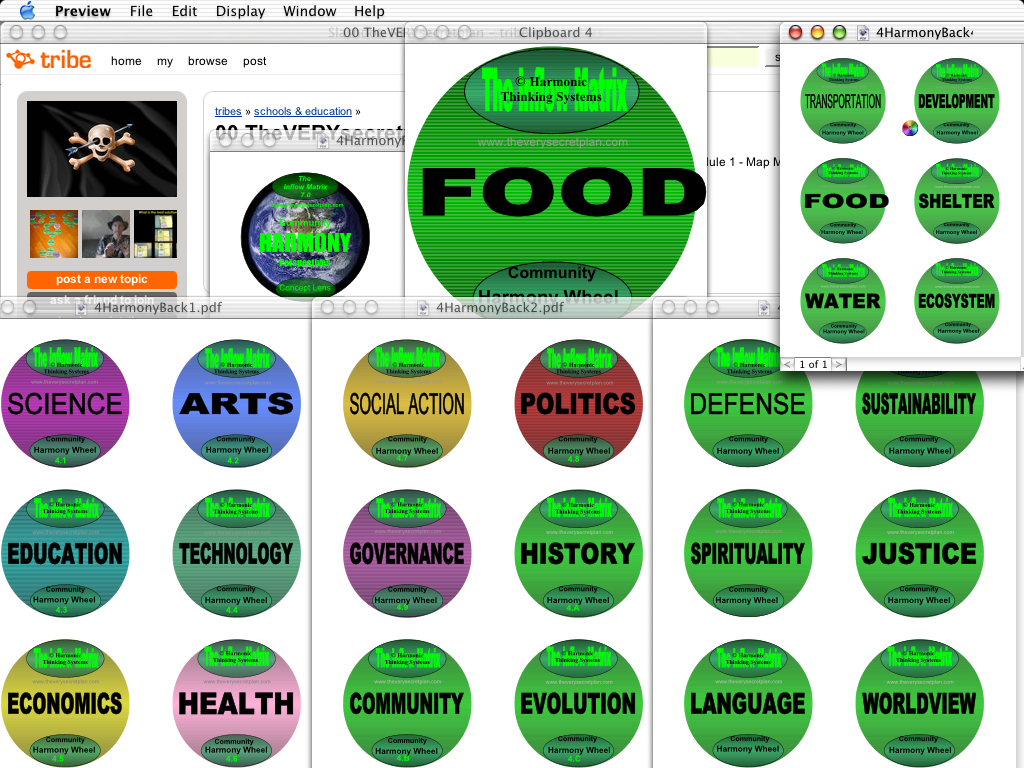Open the Display menu
Screen dimensions: 1024x768
tap(240, 11)
